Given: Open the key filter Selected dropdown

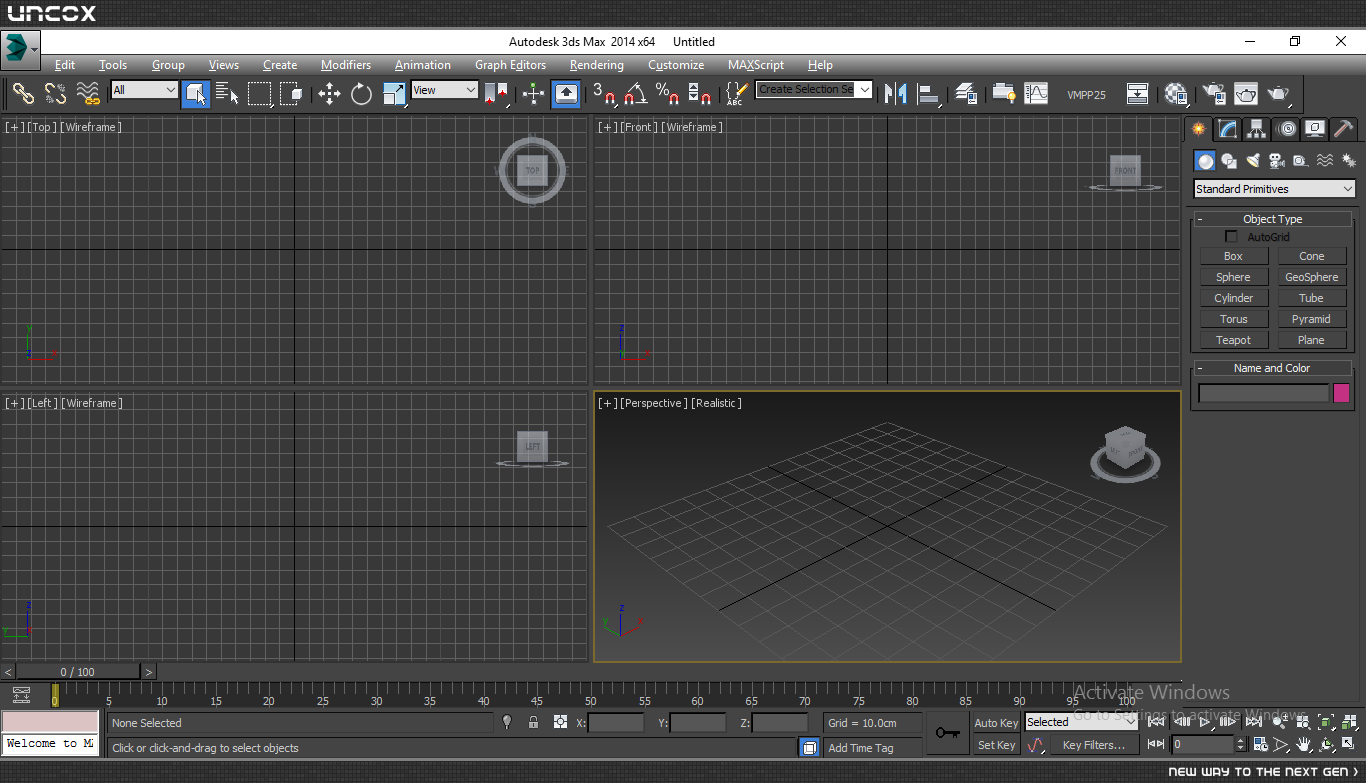Looking at the screenshot, I should point(1082,722).
